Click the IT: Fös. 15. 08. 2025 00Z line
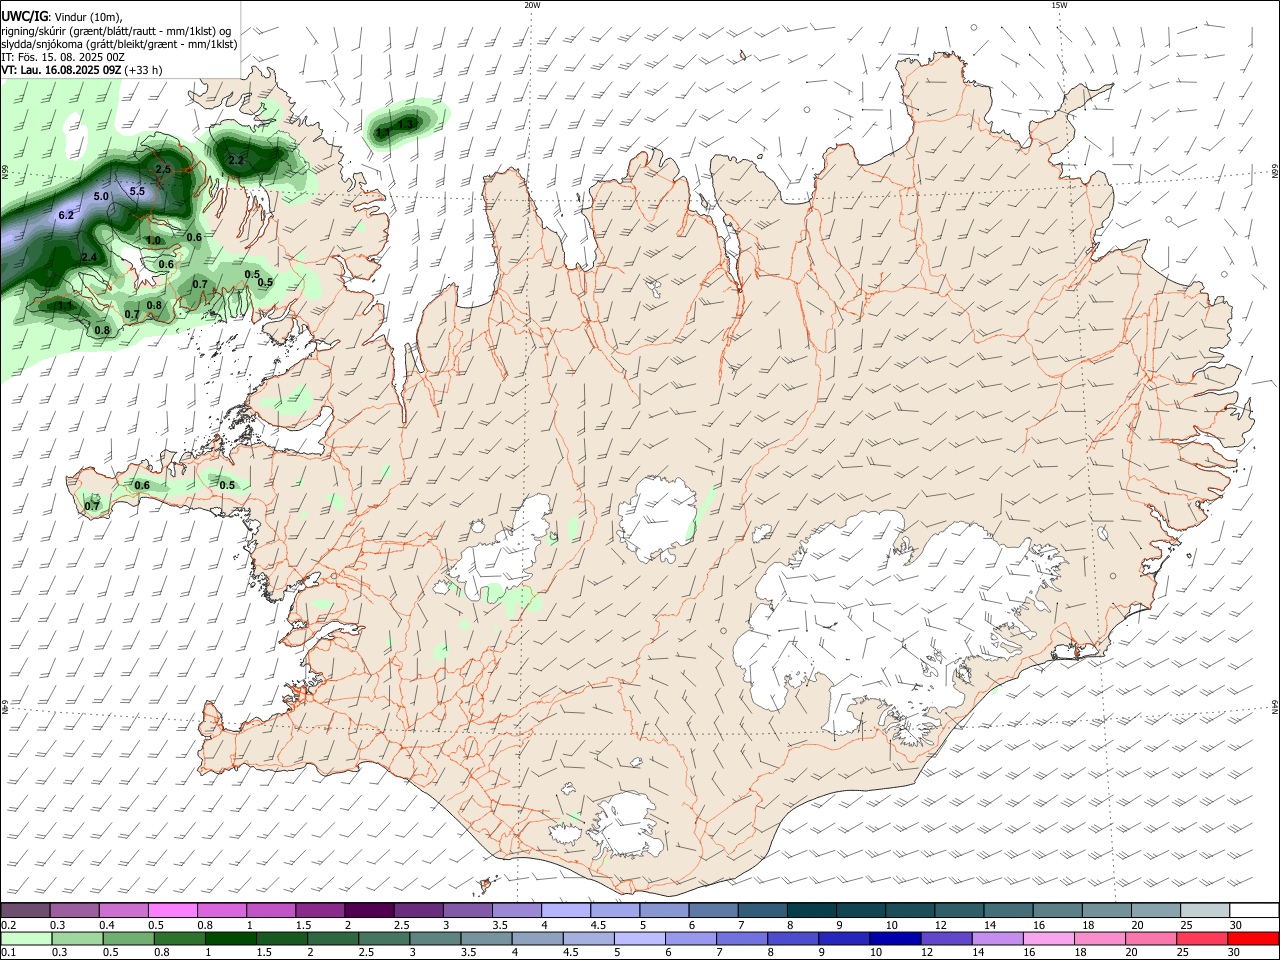The width and height of the screenshot is (1280, 960). click(x=63, y=57)
